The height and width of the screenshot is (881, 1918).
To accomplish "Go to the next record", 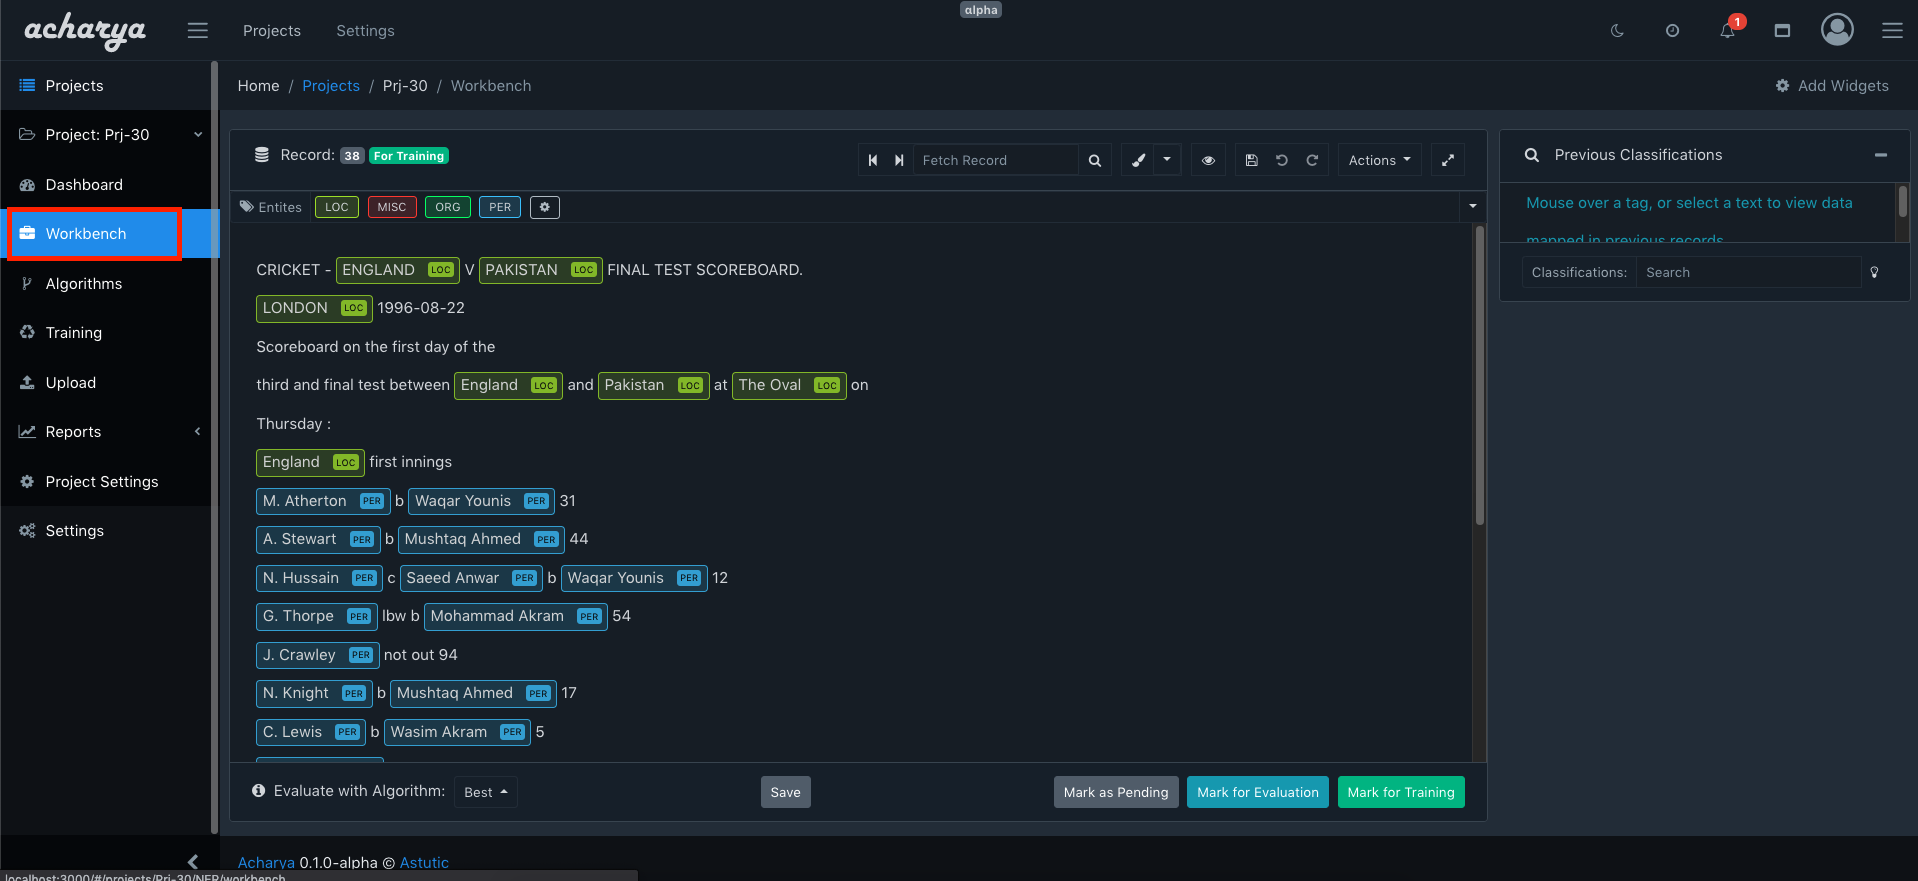I will (899, 160).
